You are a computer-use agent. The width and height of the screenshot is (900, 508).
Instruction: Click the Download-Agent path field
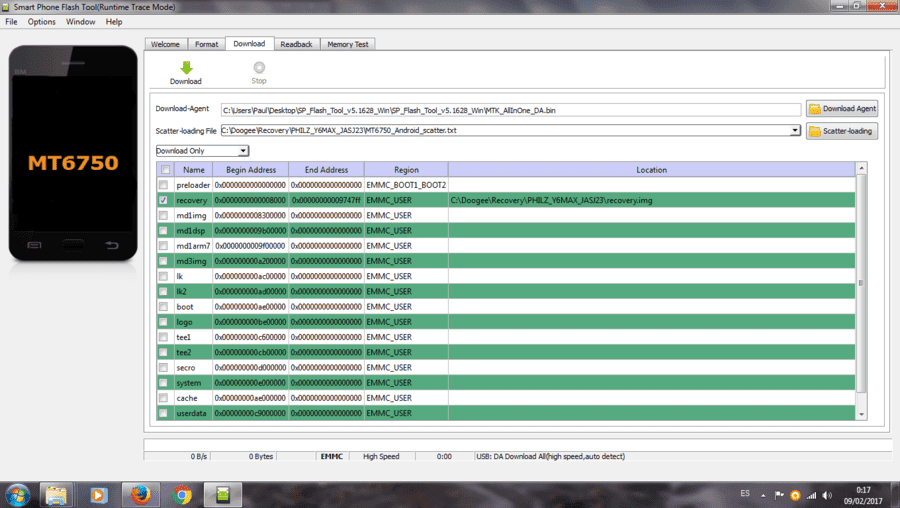tap(511, 110)
